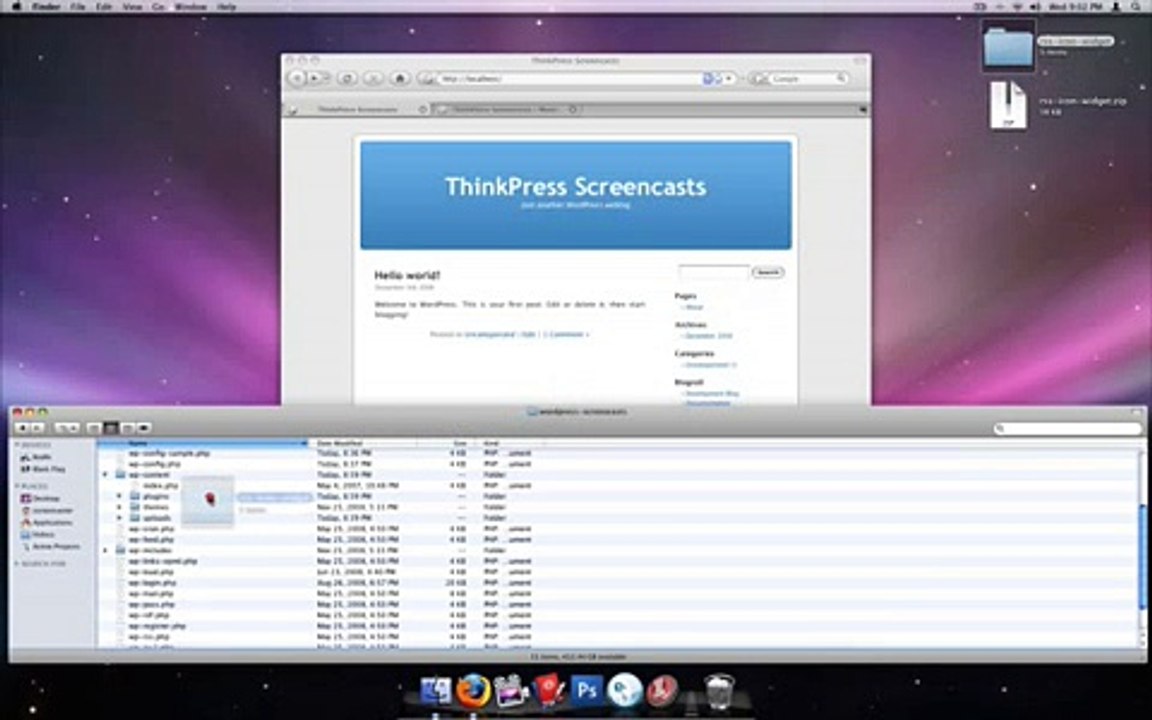Open the Apple menu
The image size is (1152, 720).
click(x=16, y=6)
